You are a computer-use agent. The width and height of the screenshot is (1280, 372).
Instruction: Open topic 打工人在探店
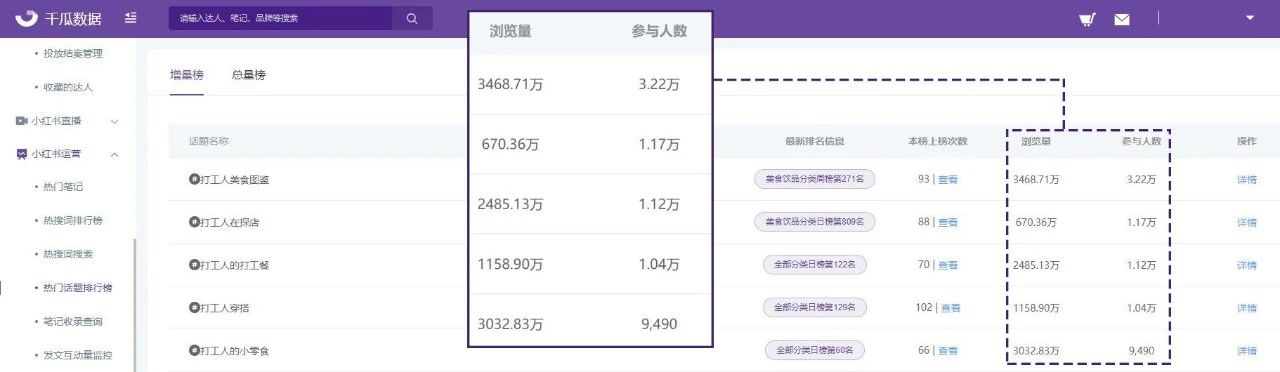point(230,222)
